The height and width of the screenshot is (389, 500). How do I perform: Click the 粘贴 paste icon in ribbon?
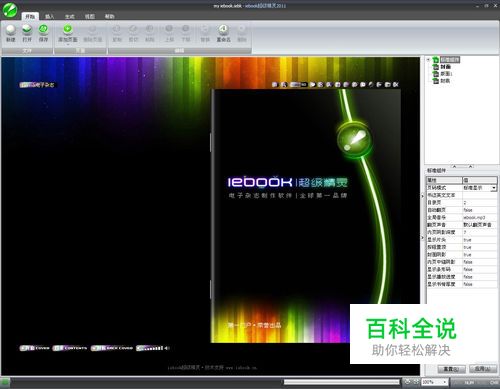coord(150,29)
